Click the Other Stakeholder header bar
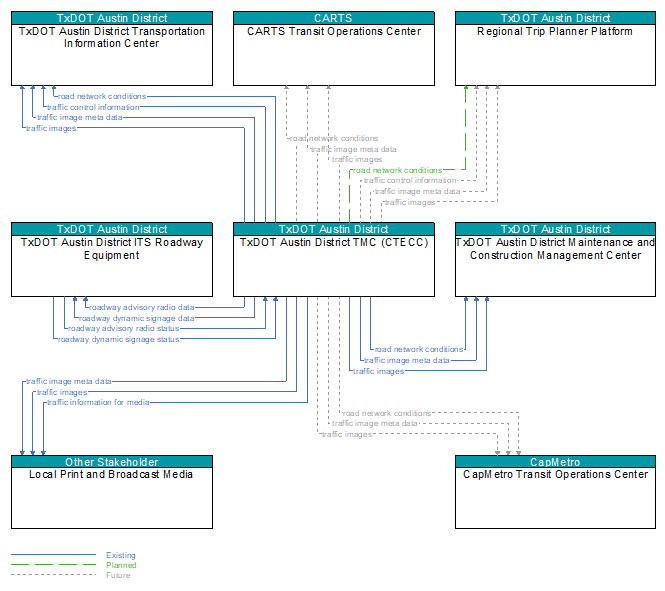The height and width of the screenshot is (591, 665). 112,462
